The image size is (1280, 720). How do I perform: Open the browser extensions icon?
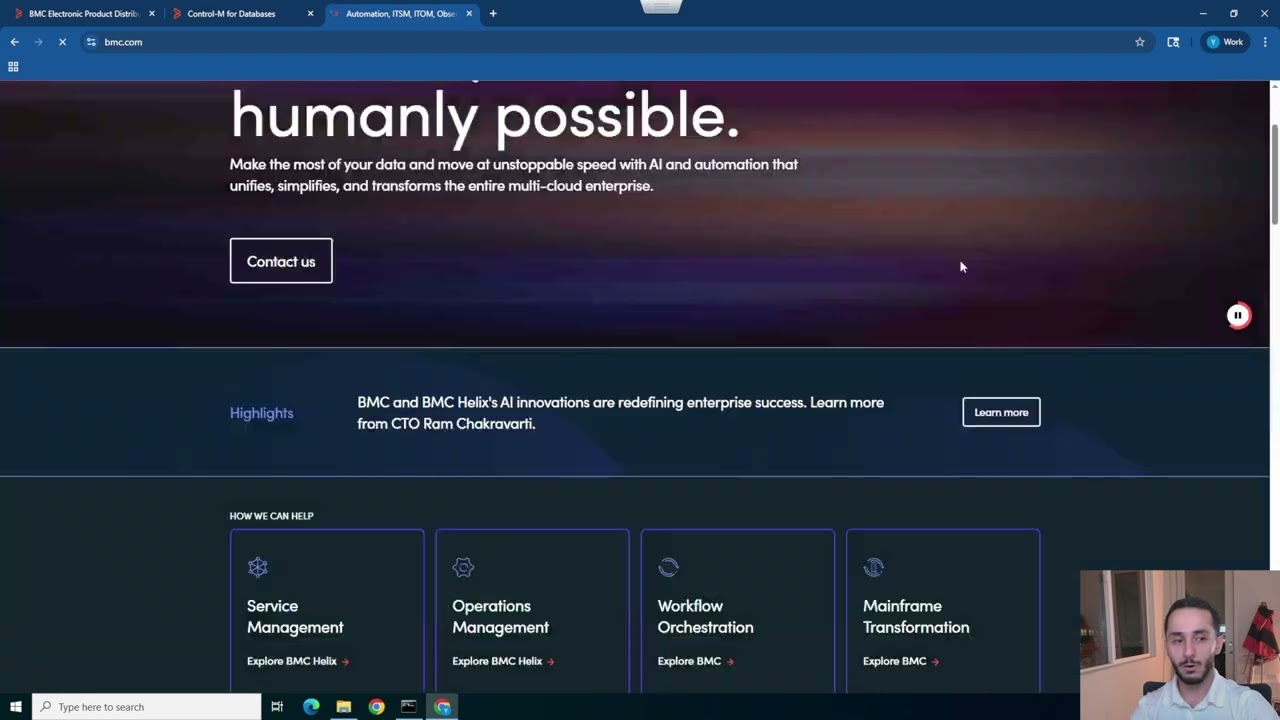(1173, 42)
